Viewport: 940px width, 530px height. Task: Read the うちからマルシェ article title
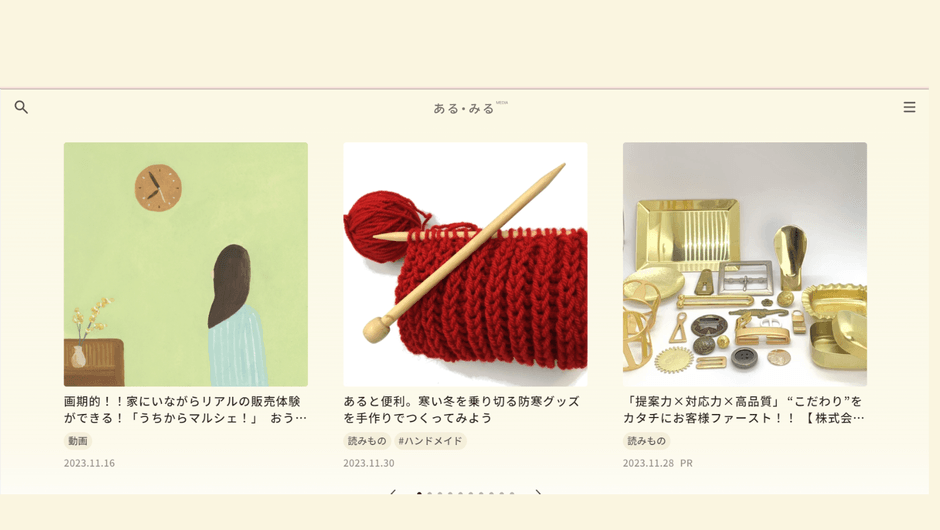pyautogui.click(x=185, y=409)
